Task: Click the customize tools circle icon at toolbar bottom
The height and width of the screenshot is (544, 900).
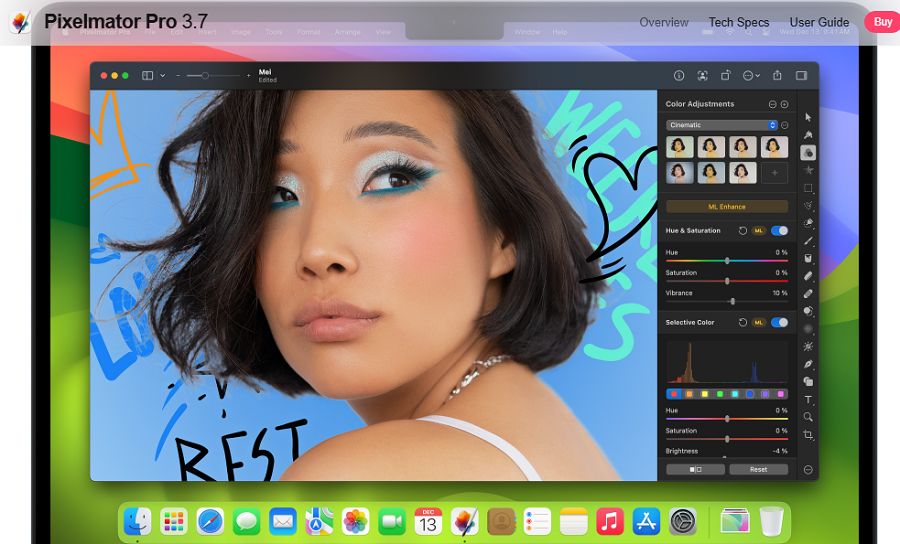Action: pos(808,469)
